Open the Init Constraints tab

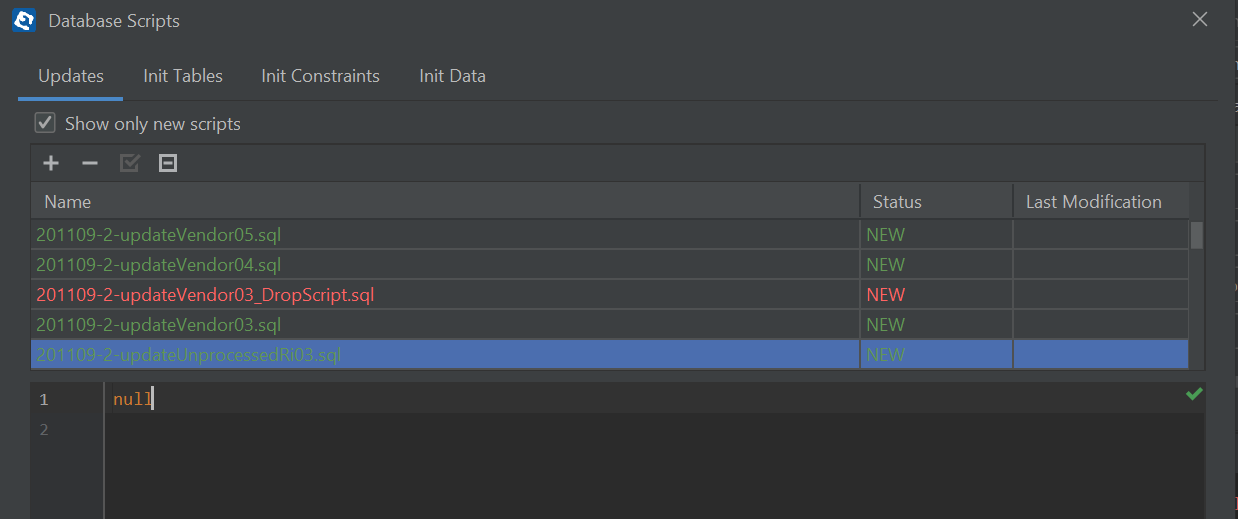coord(320,76)
